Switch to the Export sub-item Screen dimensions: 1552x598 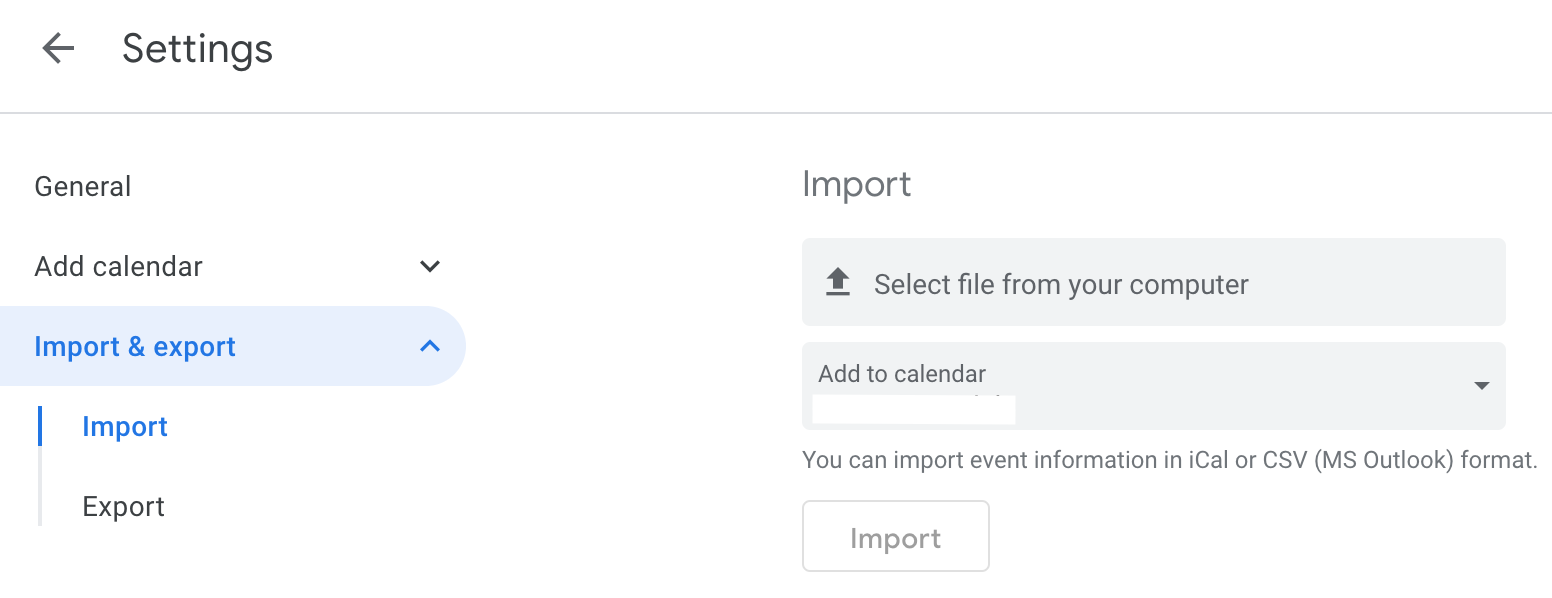124,506
